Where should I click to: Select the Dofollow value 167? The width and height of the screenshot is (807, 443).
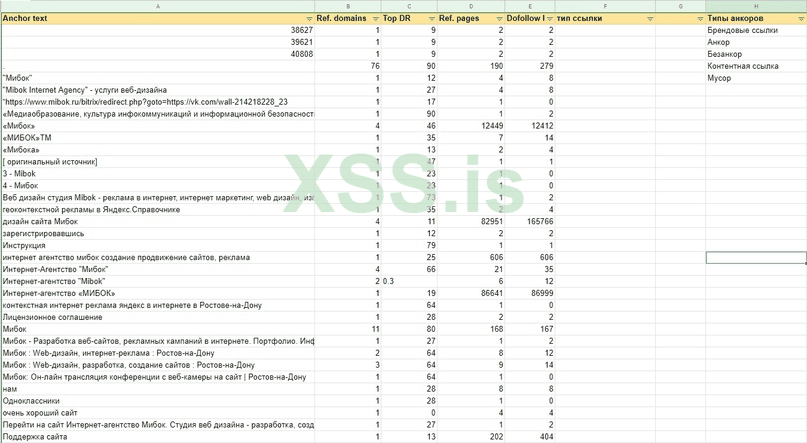(x=530, y=329)
